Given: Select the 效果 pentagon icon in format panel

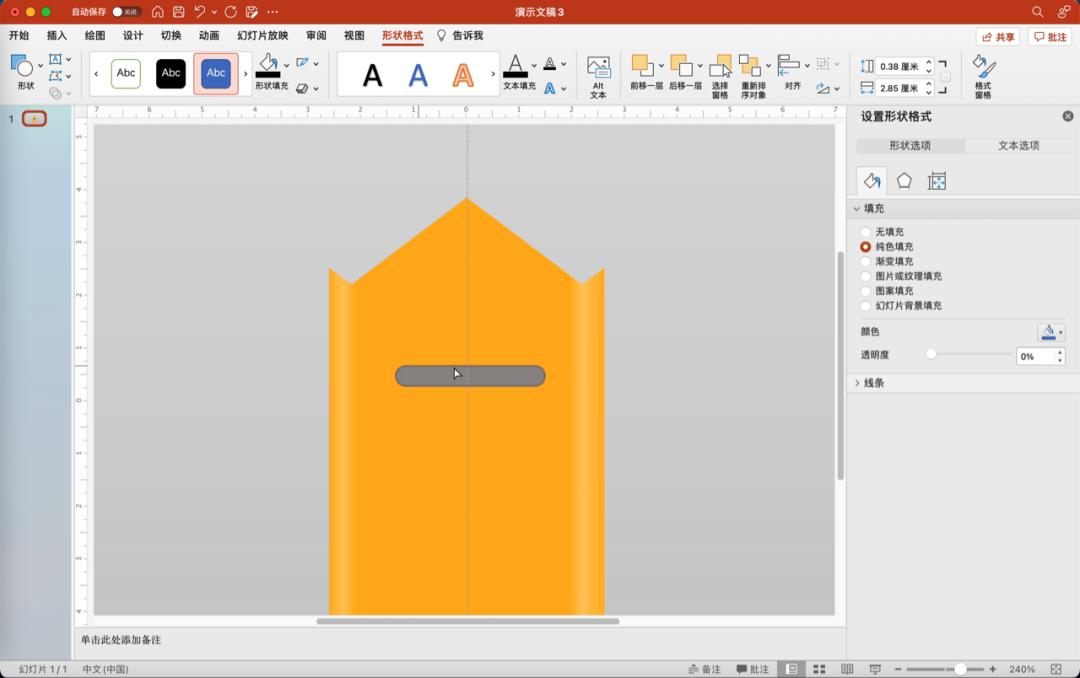Looking at the screenshot, I should pyautogui.click(x=904, y=181).
